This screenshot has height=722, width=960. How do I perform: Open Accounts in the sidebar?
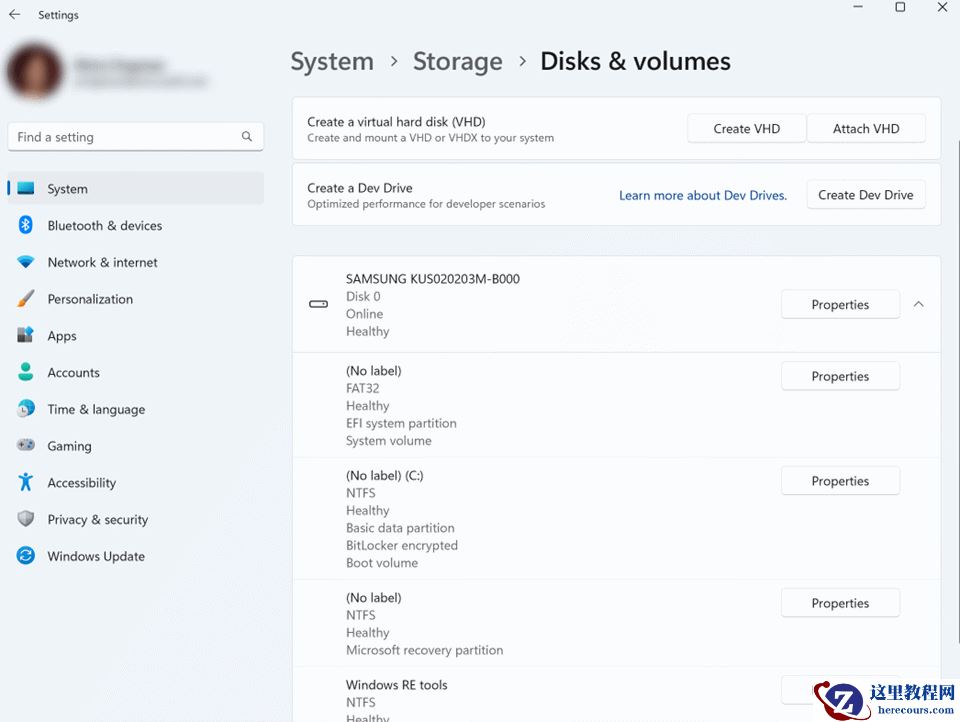pyautogui.click(x=73, y=373)
